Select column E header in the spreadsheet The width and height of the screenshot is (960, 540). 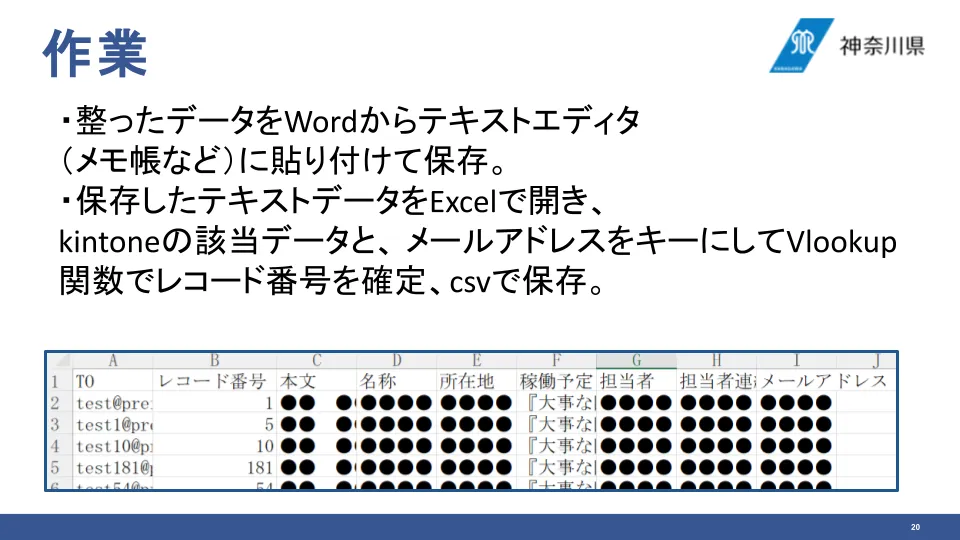tap(476, 360)
